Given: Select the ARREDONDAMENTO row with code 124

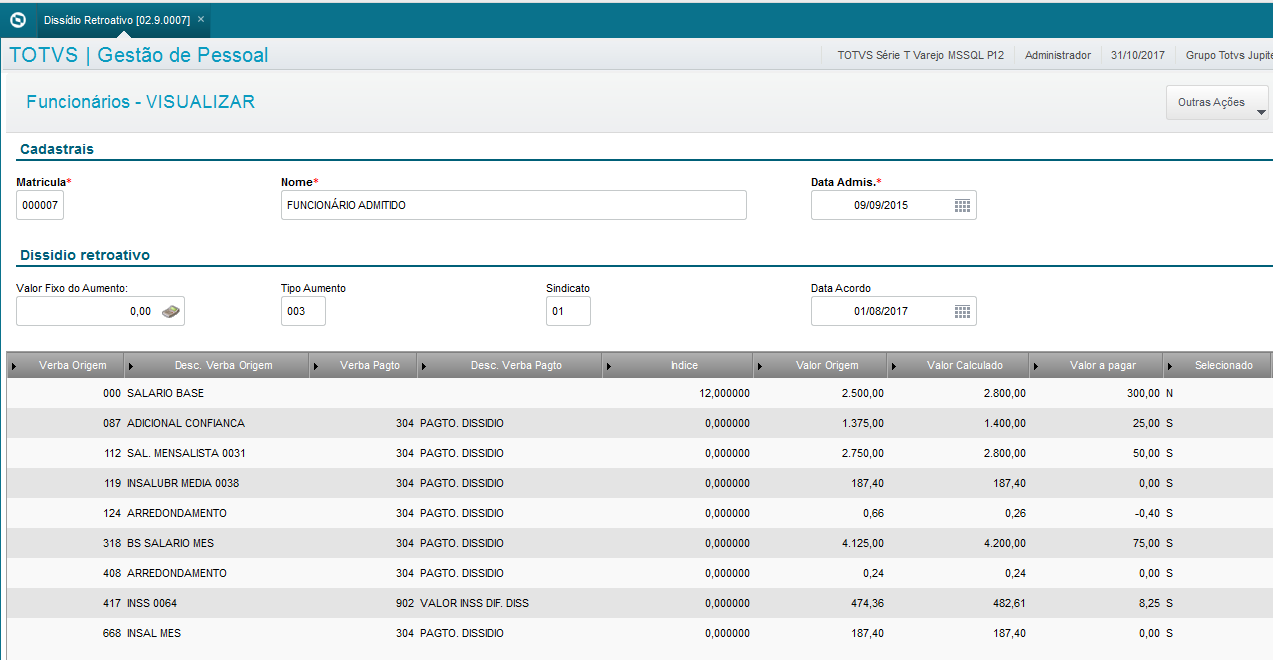Looking at the screenshot, I should click(x=639, y=513).
